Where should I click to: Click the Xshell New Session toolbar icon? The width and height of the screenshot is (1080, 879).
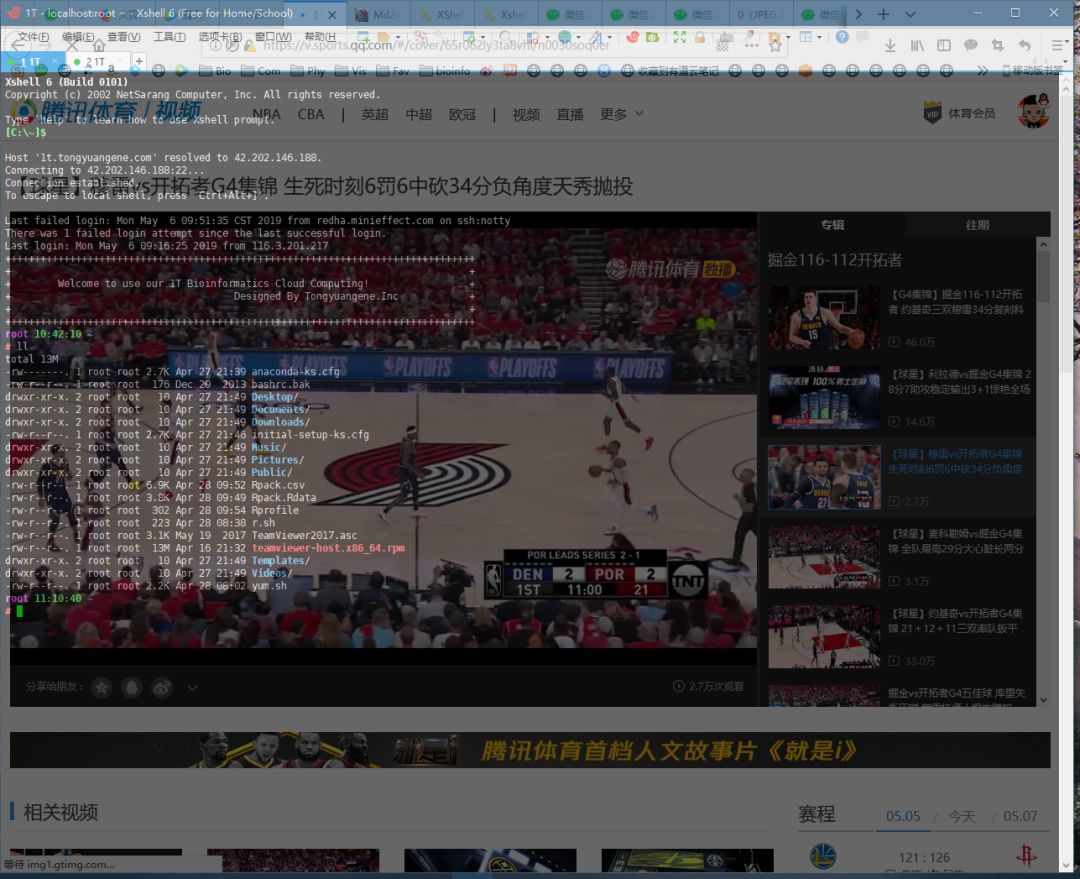[x=363, y=37]
